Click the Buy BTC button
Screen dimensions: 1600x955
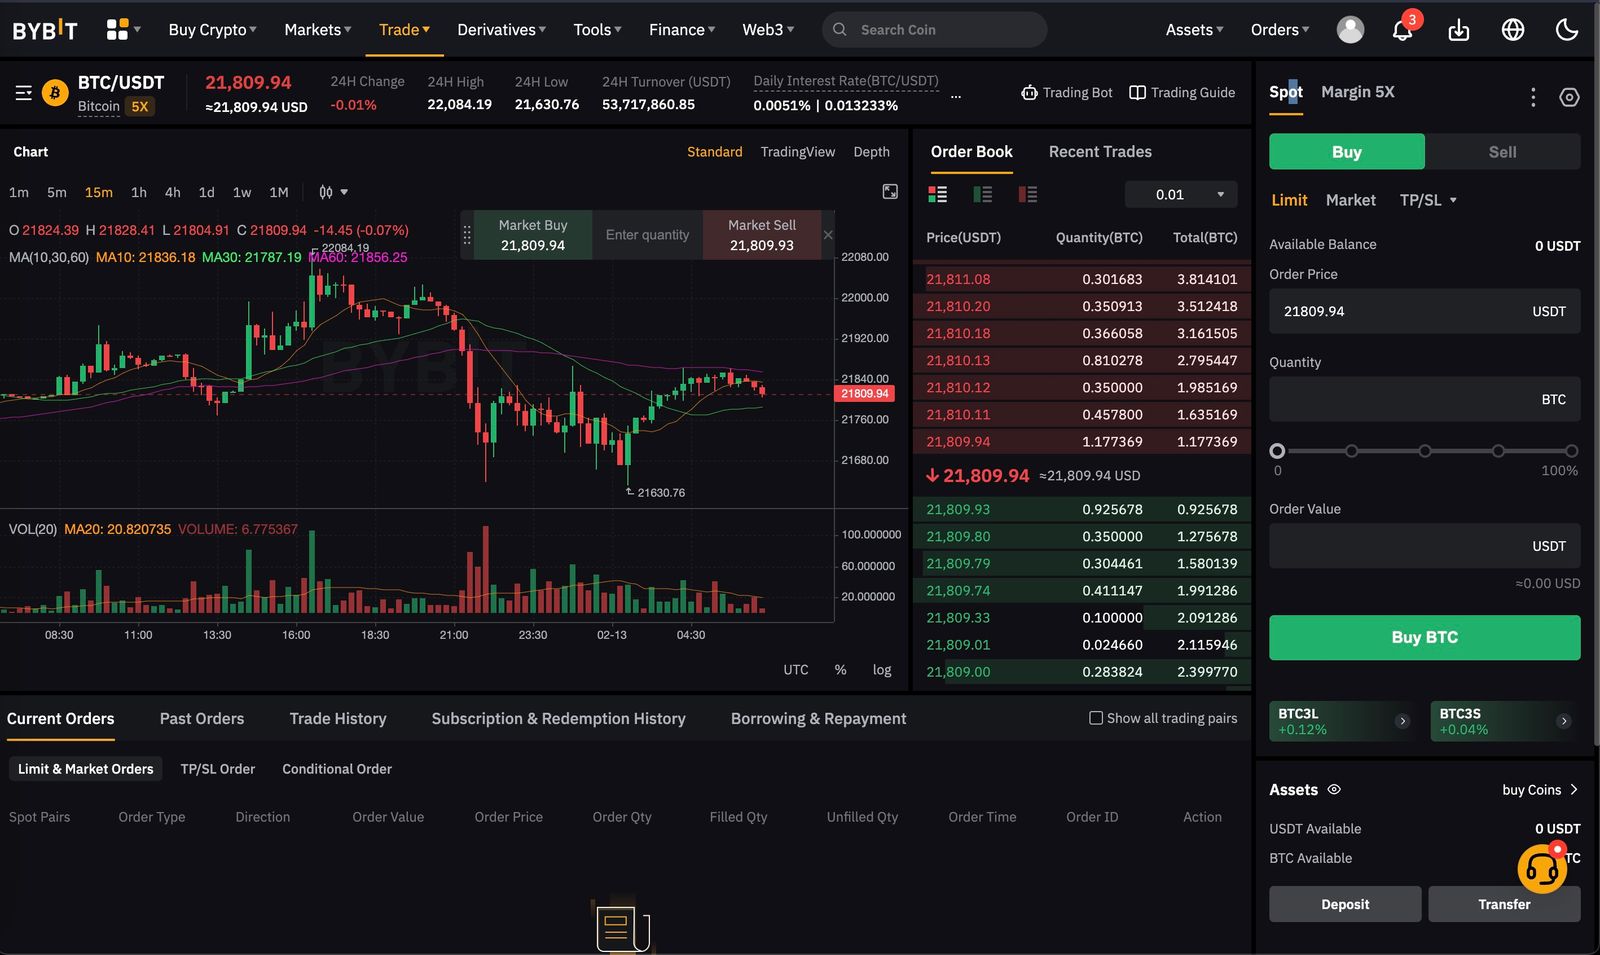[1423, 637]
